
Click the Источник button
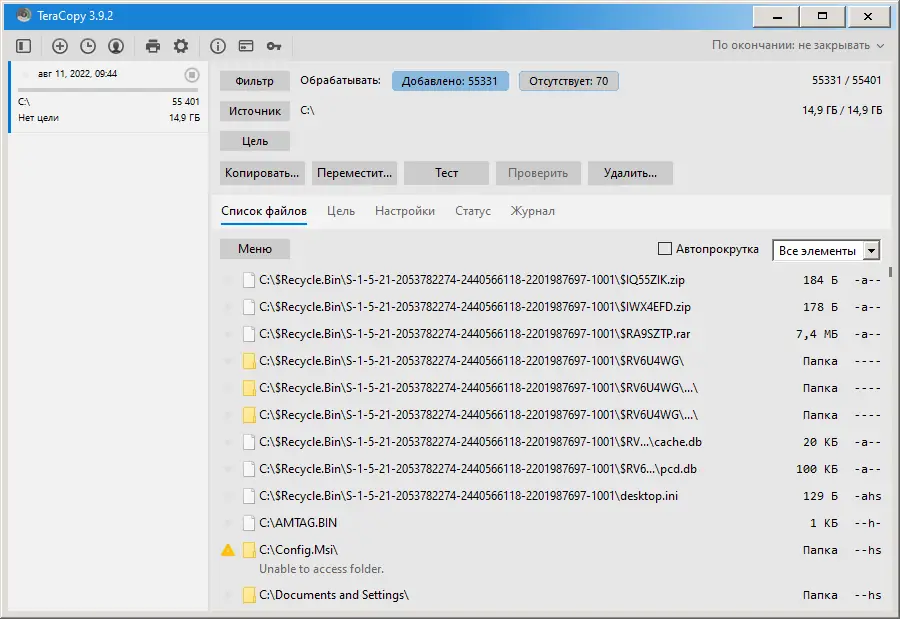(255, 111)
